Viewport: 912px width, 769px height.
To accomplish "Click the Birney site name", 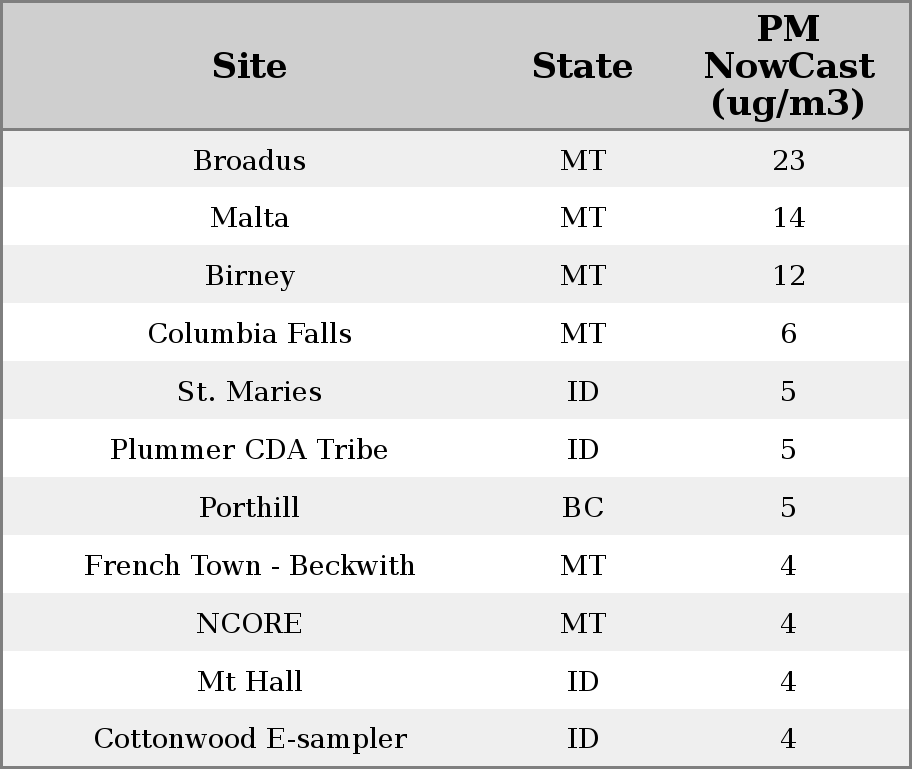I will [249, 276].
